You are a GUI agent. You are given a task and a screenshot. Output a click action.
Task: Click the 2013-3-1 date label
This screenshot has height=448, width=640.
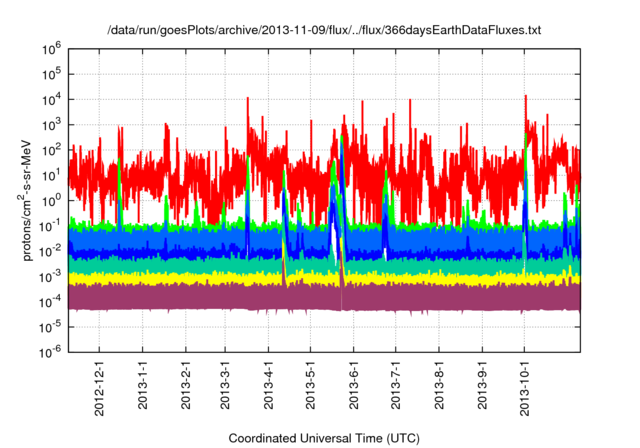pos(225,386)
